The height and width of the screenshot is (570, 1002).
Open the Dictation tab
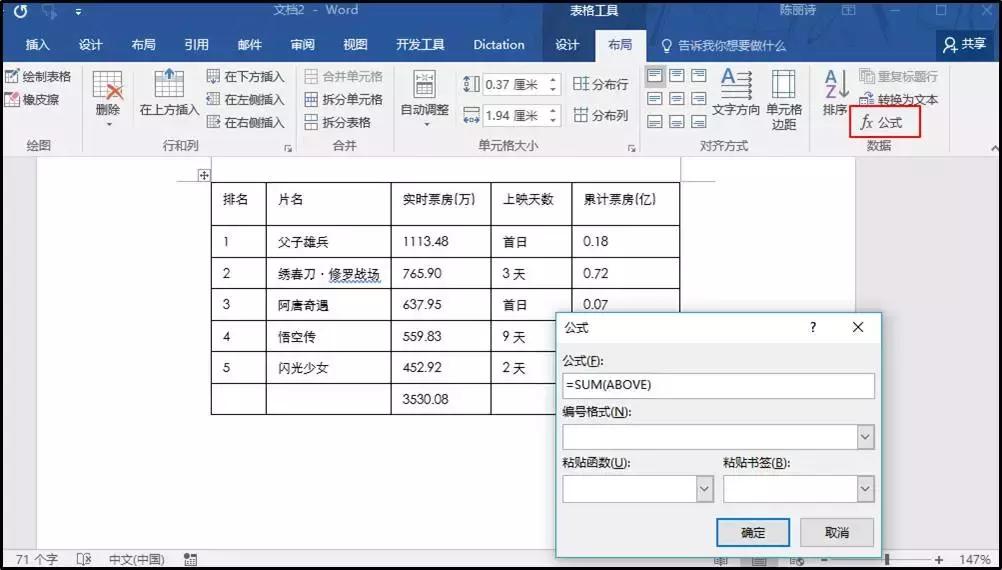(498, 45)
